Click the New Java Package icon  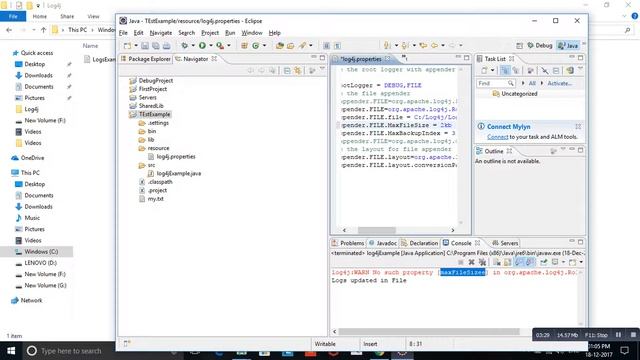point(244,46)
